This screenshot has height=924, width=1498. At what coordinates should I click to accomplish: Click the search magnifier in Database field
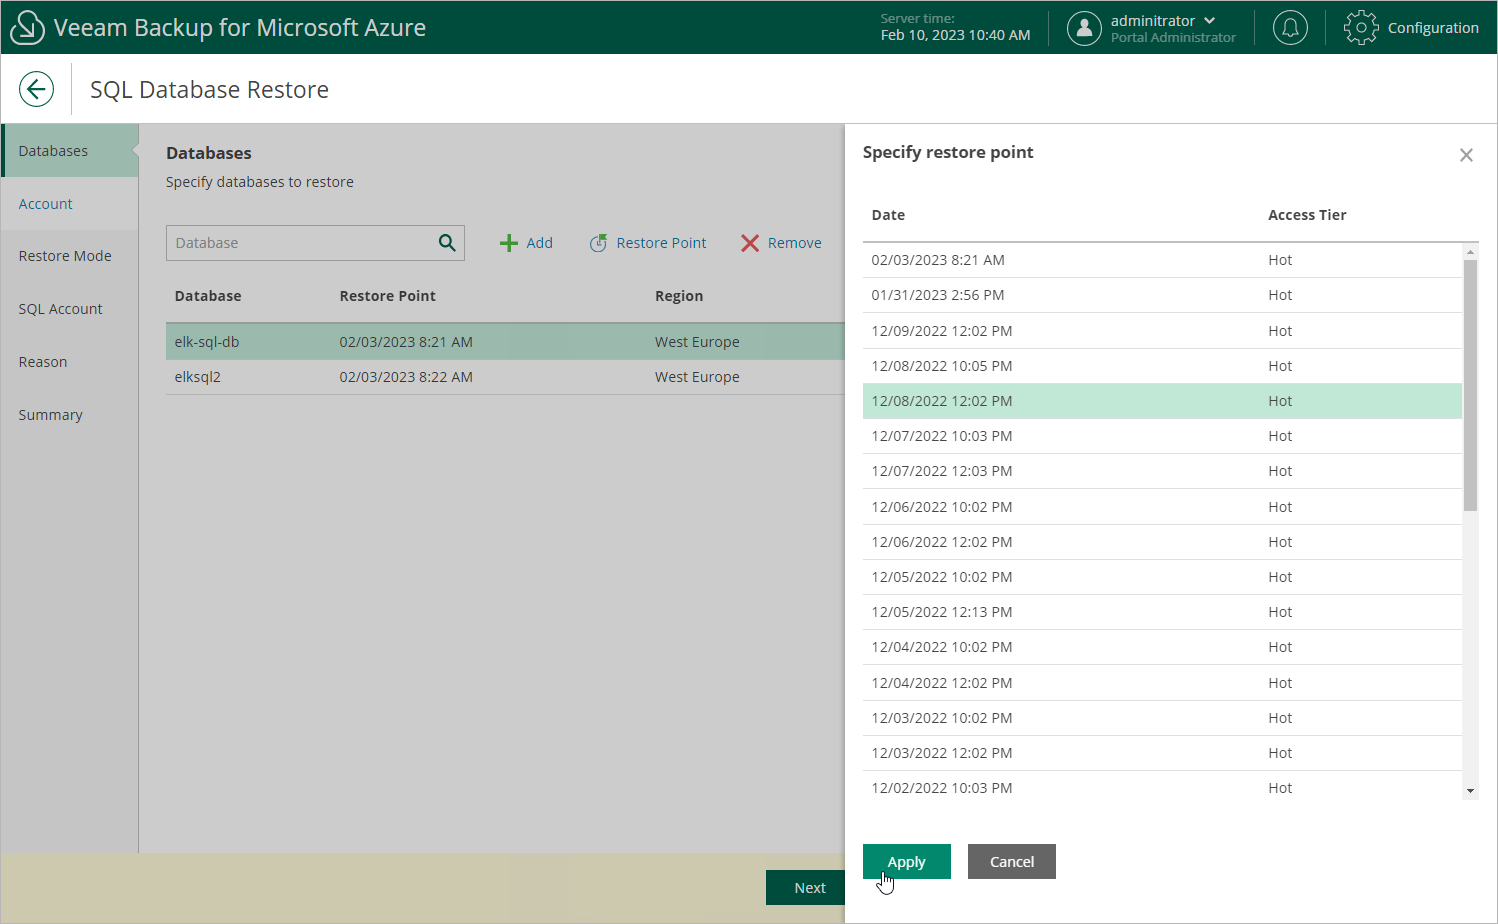point(447,242)
